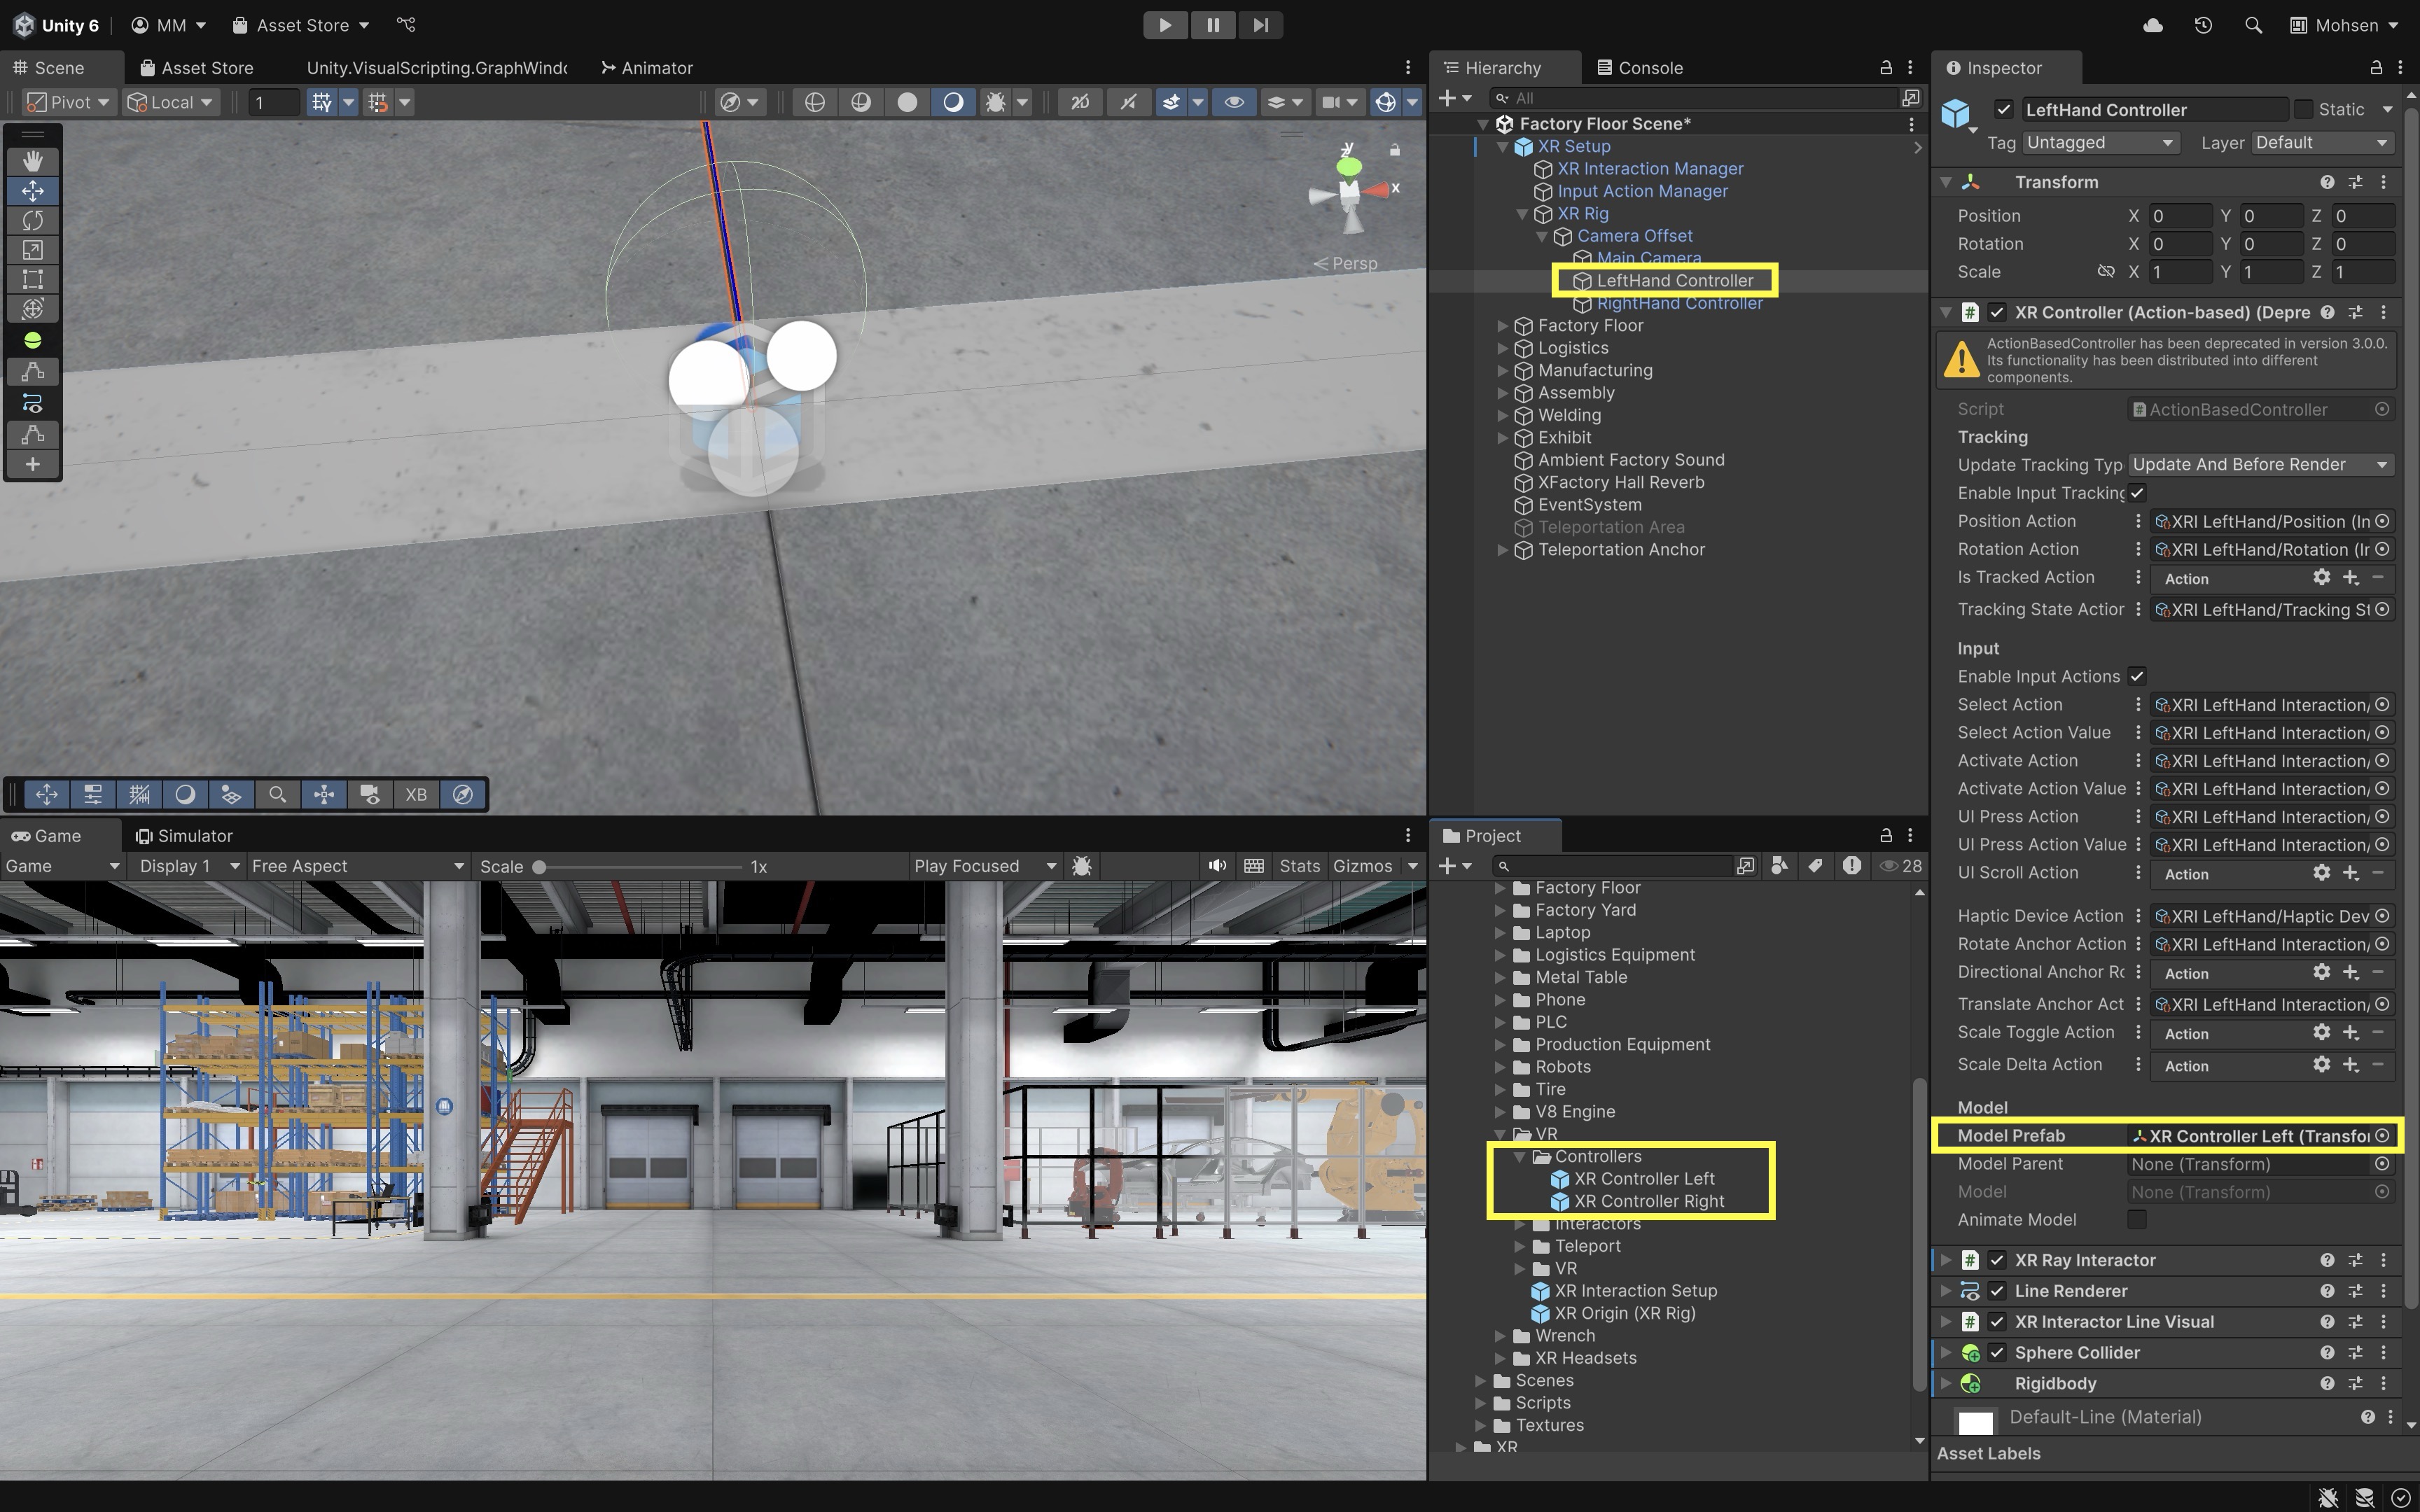Open the cloud services icon
The width and height of the screenshot is (2420, 1512).
2153,25
